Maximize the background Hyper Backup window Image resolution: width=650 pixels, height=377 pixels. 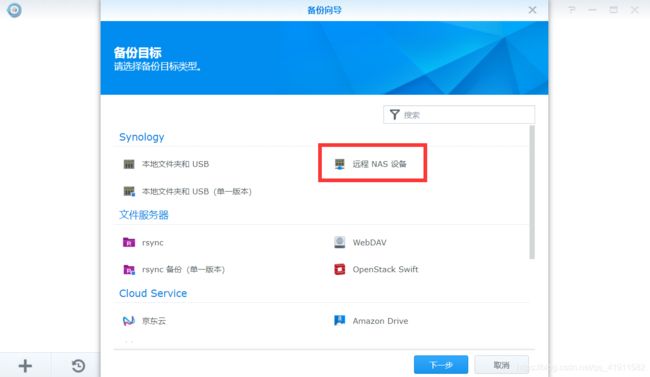(x=614, y=10)
